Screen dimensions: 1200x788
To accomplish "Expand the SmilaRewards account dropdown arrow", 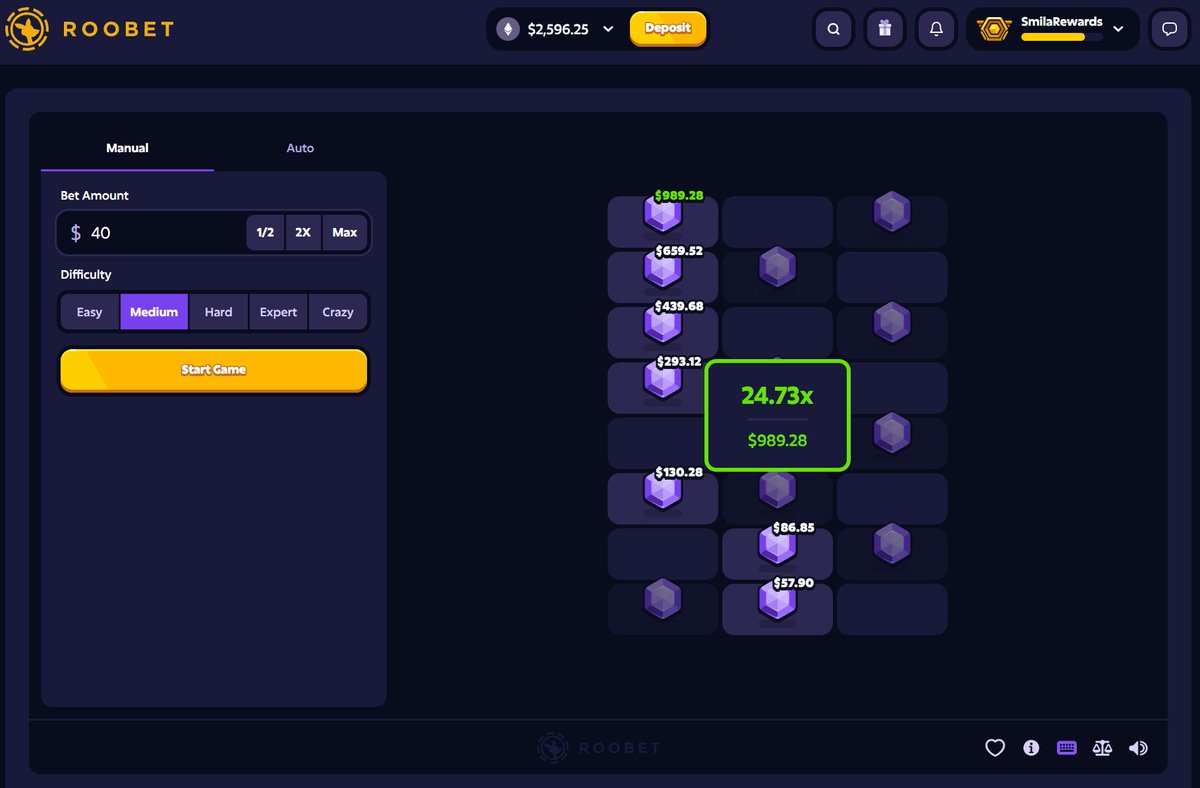I will 1118,29.
